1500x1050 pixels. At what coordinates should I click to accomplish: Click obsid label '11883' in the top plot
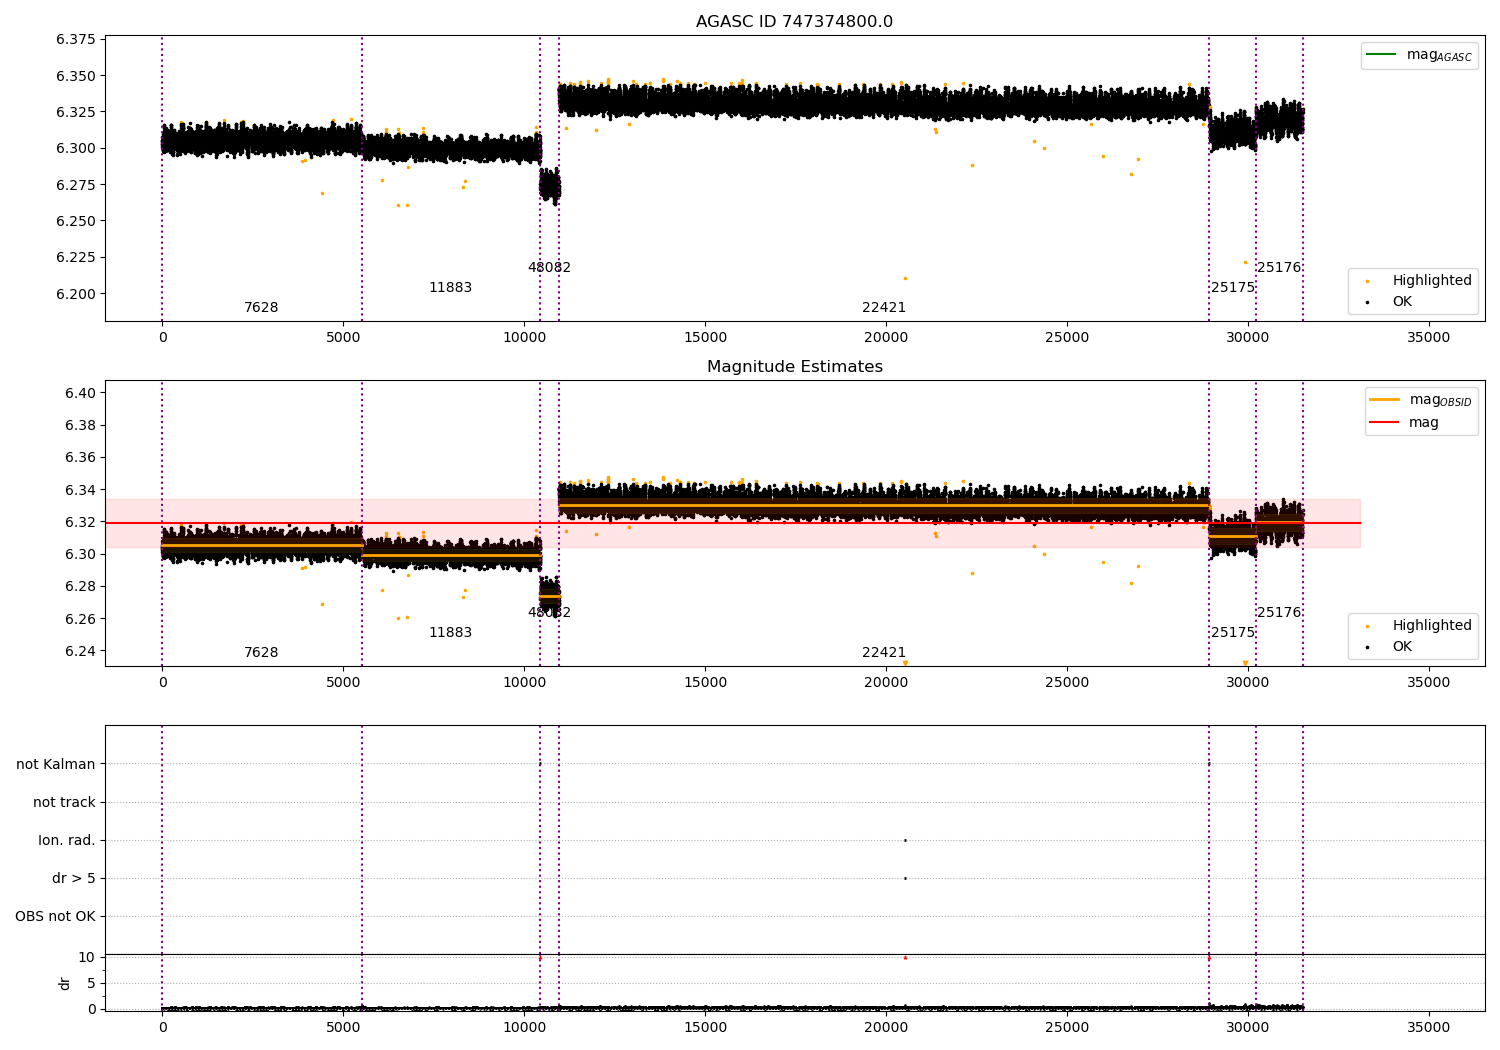[450, 287]
